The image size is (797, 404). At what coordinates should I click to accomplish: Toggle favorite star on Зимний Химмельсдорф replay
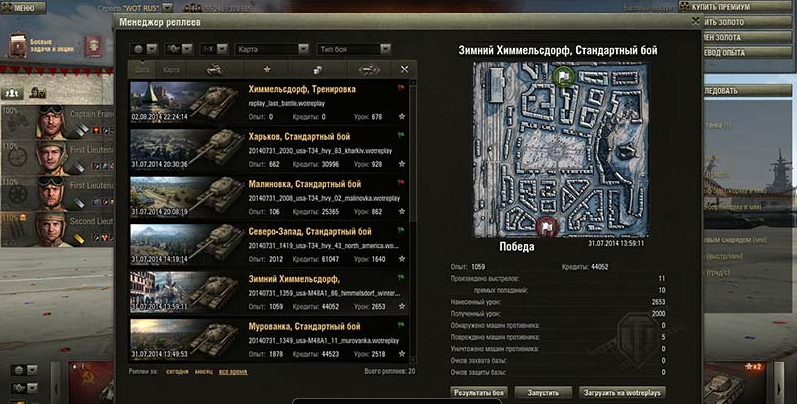[402, 306]
